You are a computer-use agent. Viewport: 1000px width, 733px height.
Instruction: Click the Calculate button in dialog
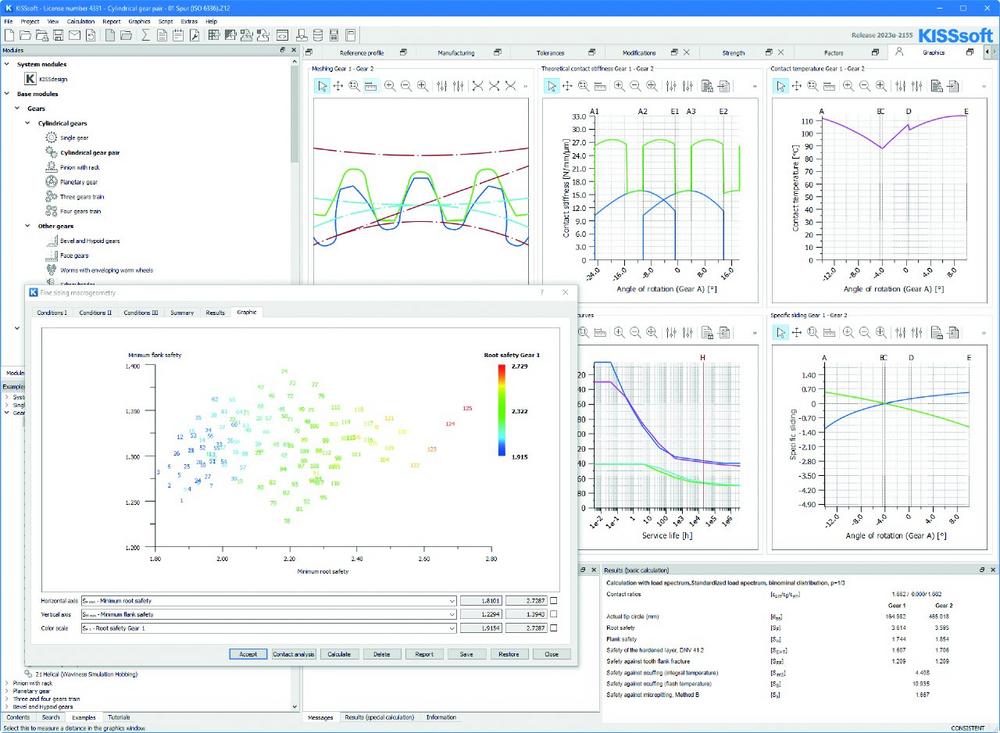coord(339,654)
